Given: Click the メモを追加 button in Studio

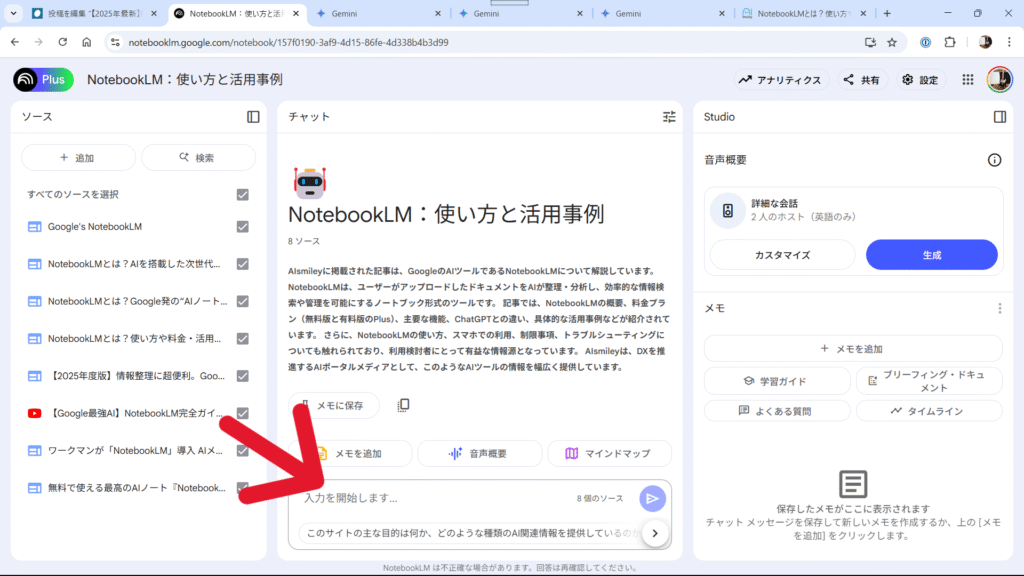Looking at the screenshot, I should 852,349.
